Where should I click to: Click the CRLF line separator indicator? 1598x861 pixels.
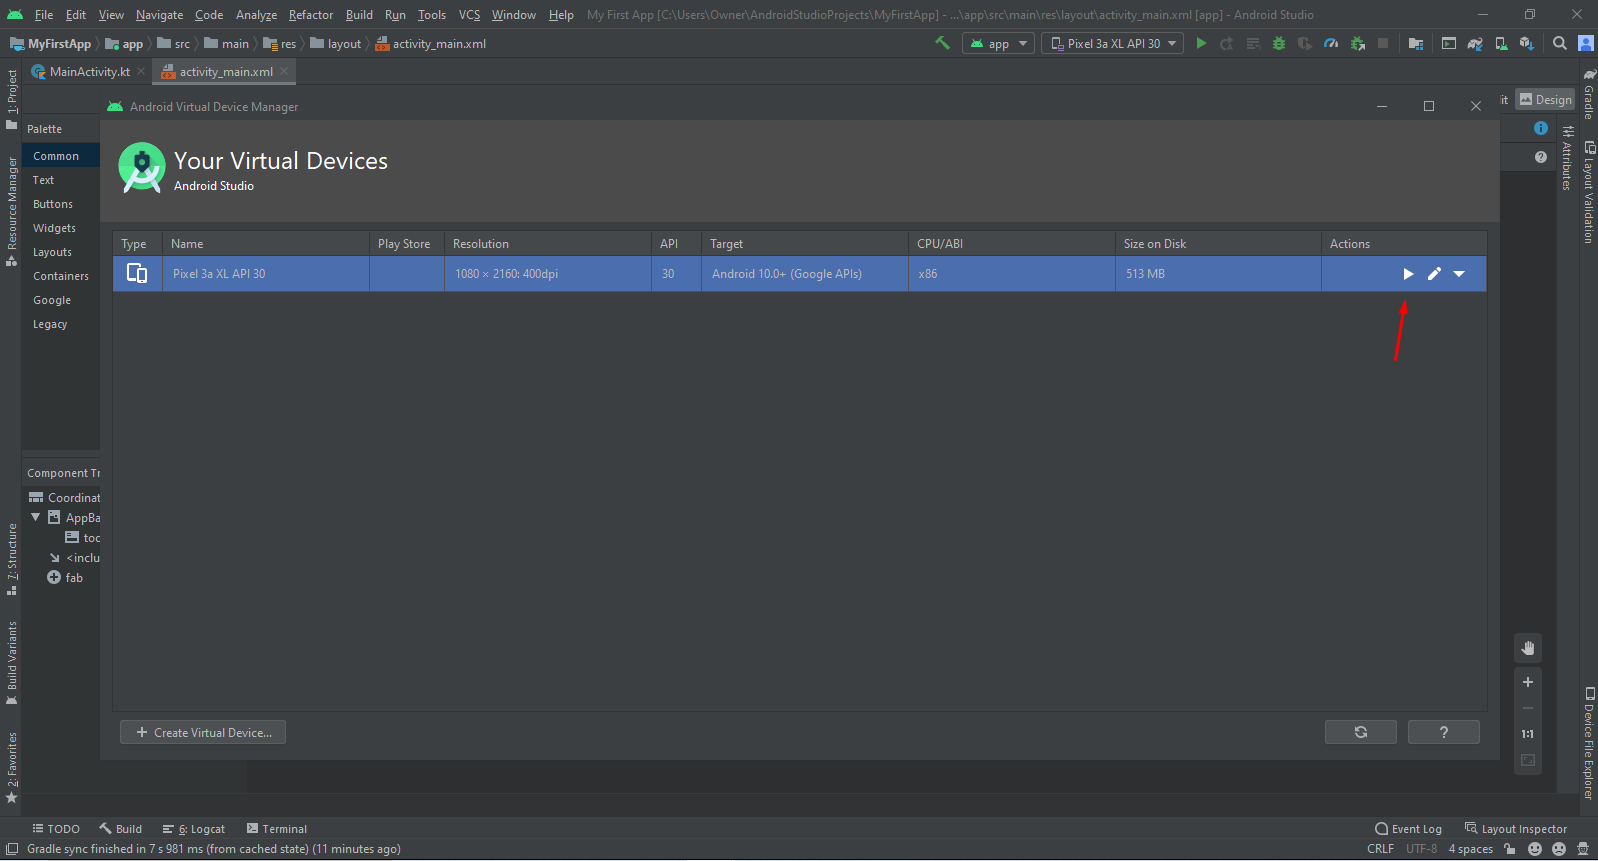pos(1380,849)
